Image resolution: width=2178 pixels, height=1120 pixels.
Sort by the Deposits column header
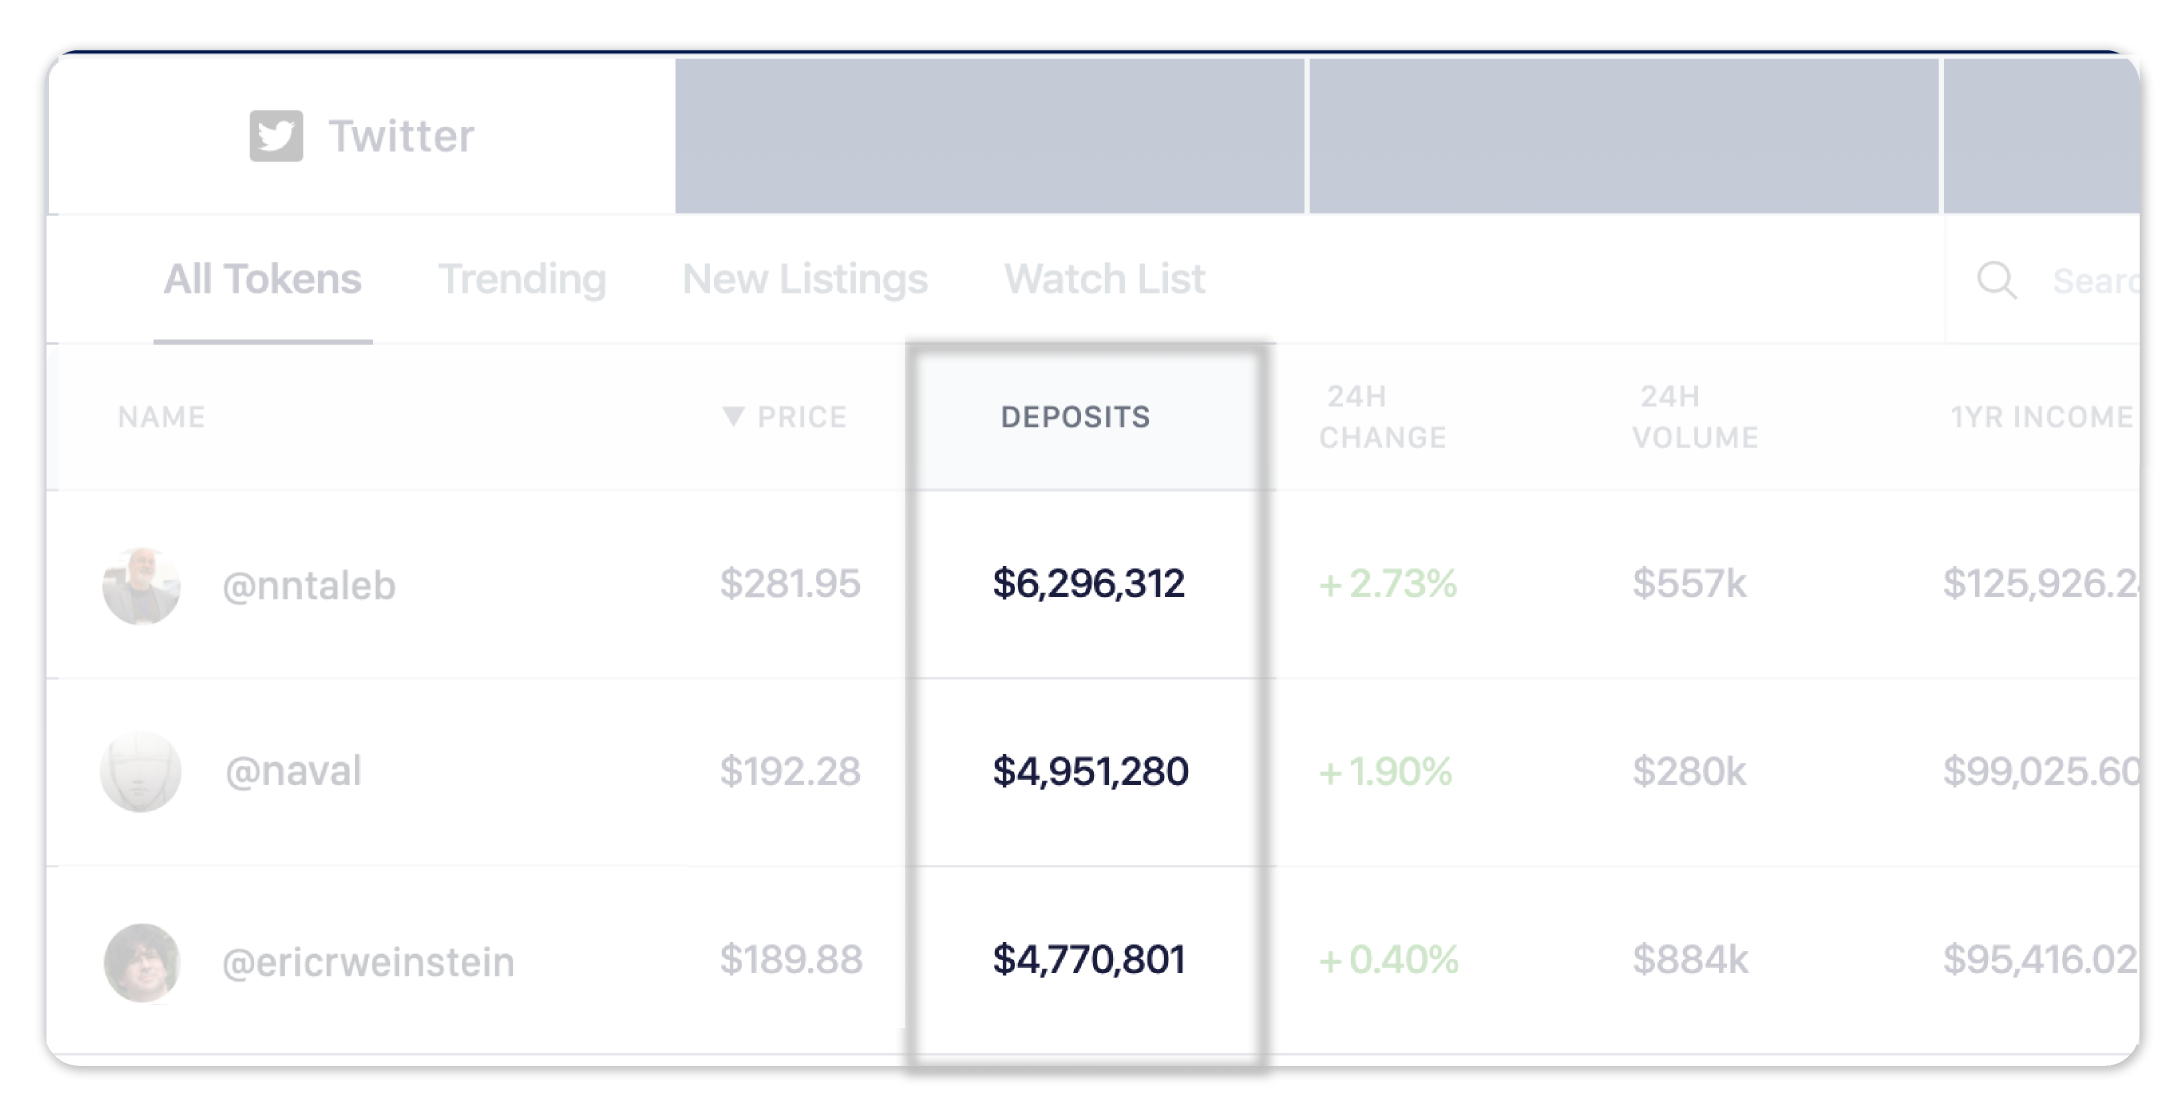click(1075, 417)
